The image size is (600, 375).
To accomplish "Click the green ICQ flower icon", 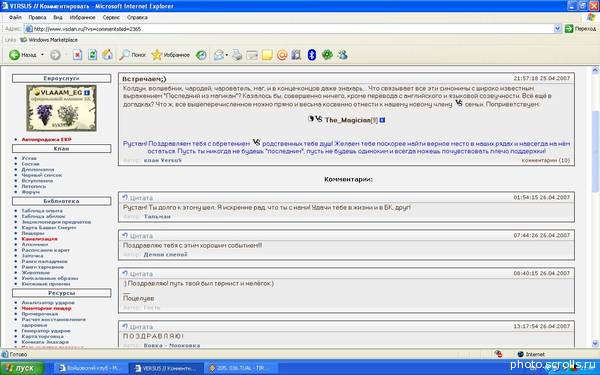I will [327, 55].
